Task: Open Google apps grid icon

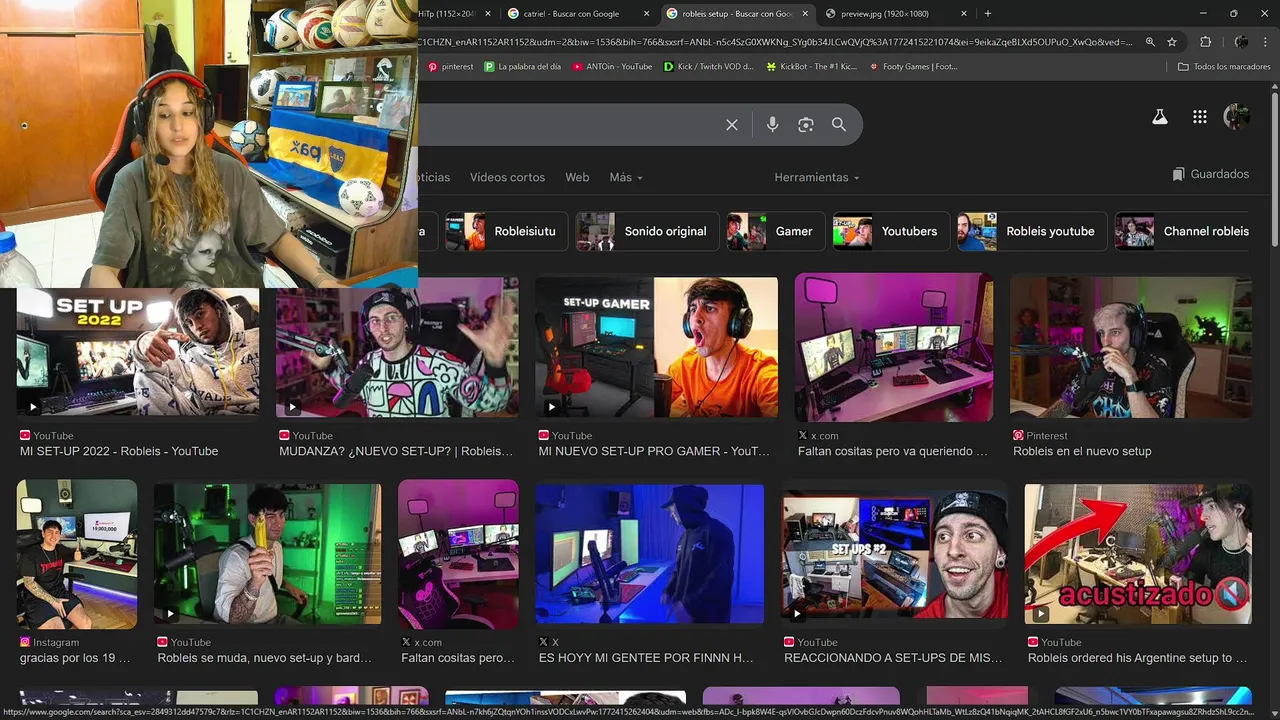Action: 1200,117
